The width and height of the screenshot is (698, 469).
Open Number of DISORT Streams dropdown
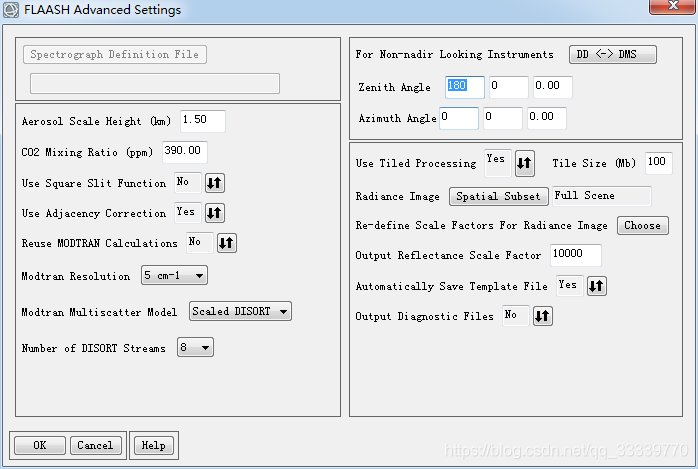click(195, 347)
